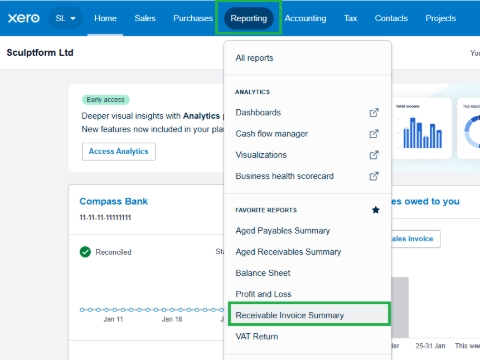480x360 pixels.
Task: Open Dashboards from Analytics
Action: click(258, 113)
